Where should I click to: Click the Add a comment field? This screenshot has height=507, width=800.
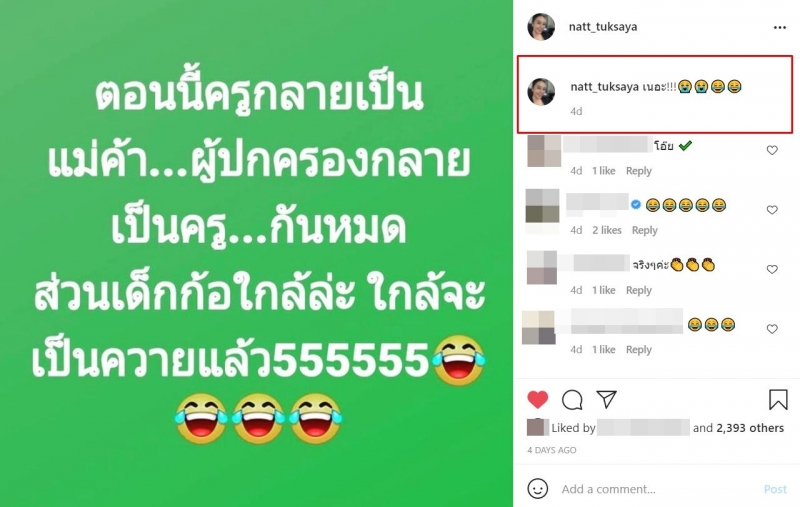(x=658, y=489)
